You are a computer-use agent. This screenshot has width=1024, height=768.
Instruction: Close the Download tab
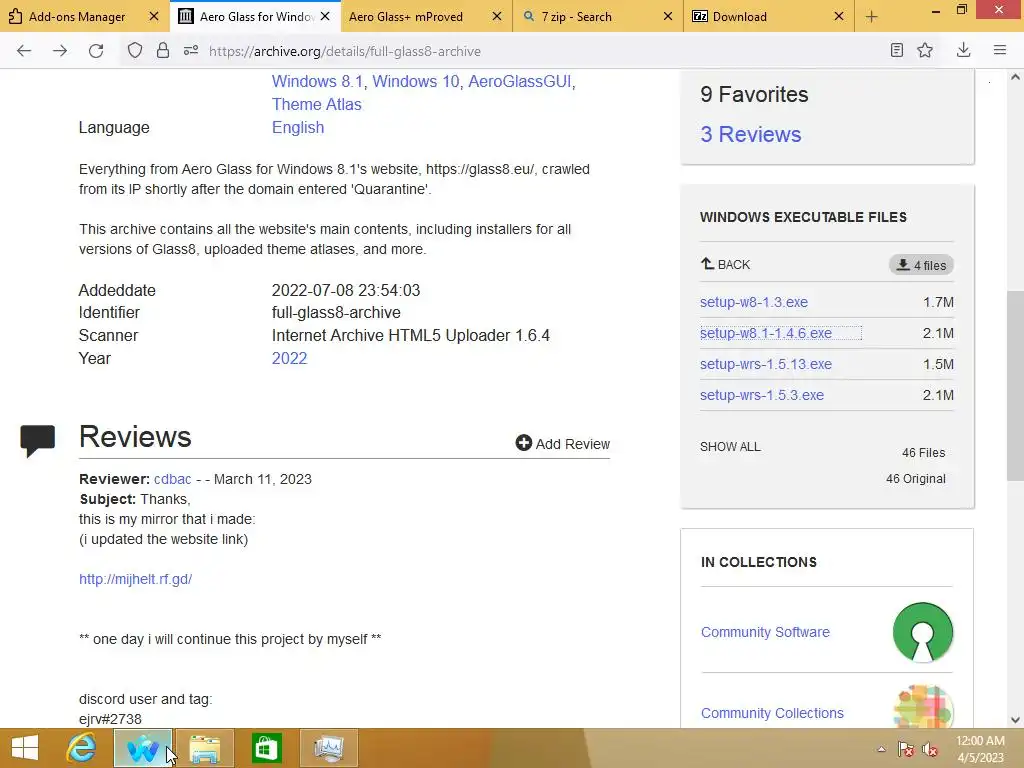[x=839, y=16]
